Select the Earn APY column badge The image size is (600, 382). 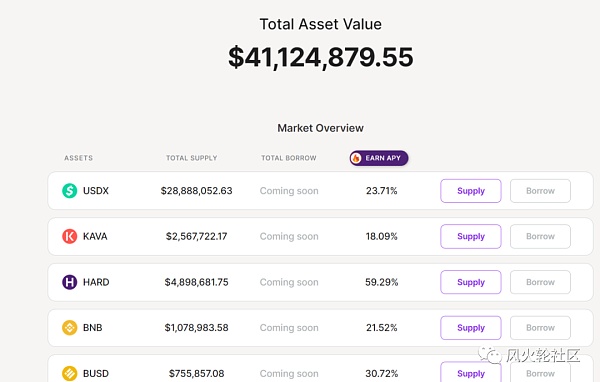point(379,158)
